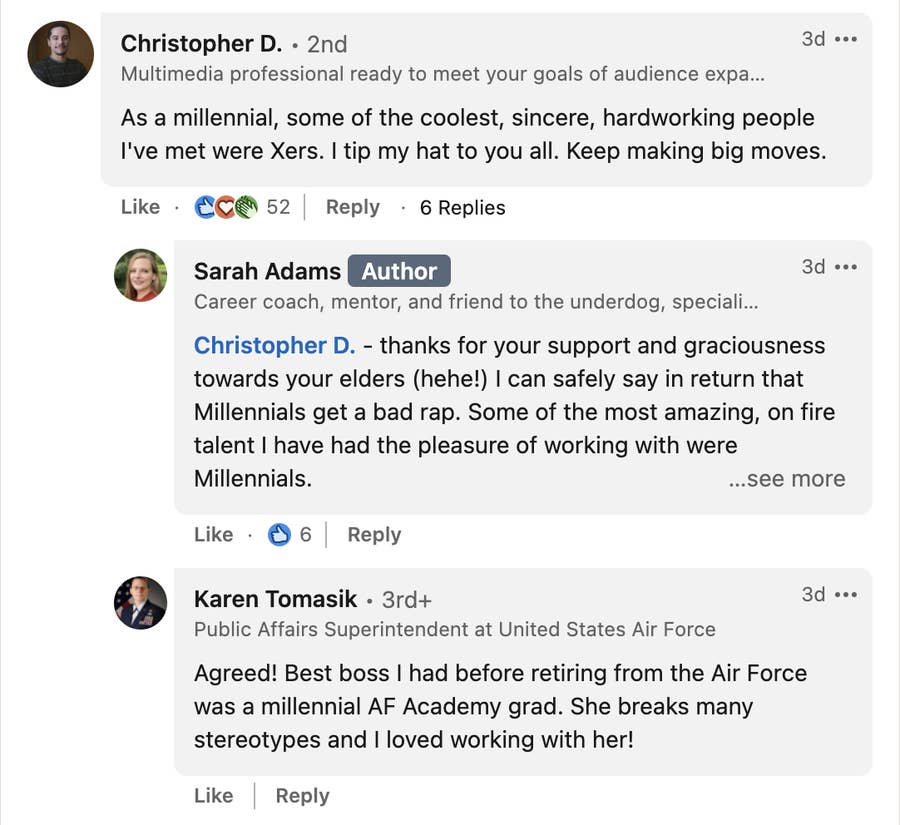Open Karen Tomasik's profile photo
The image size is (900, 825).
[140, 603]
